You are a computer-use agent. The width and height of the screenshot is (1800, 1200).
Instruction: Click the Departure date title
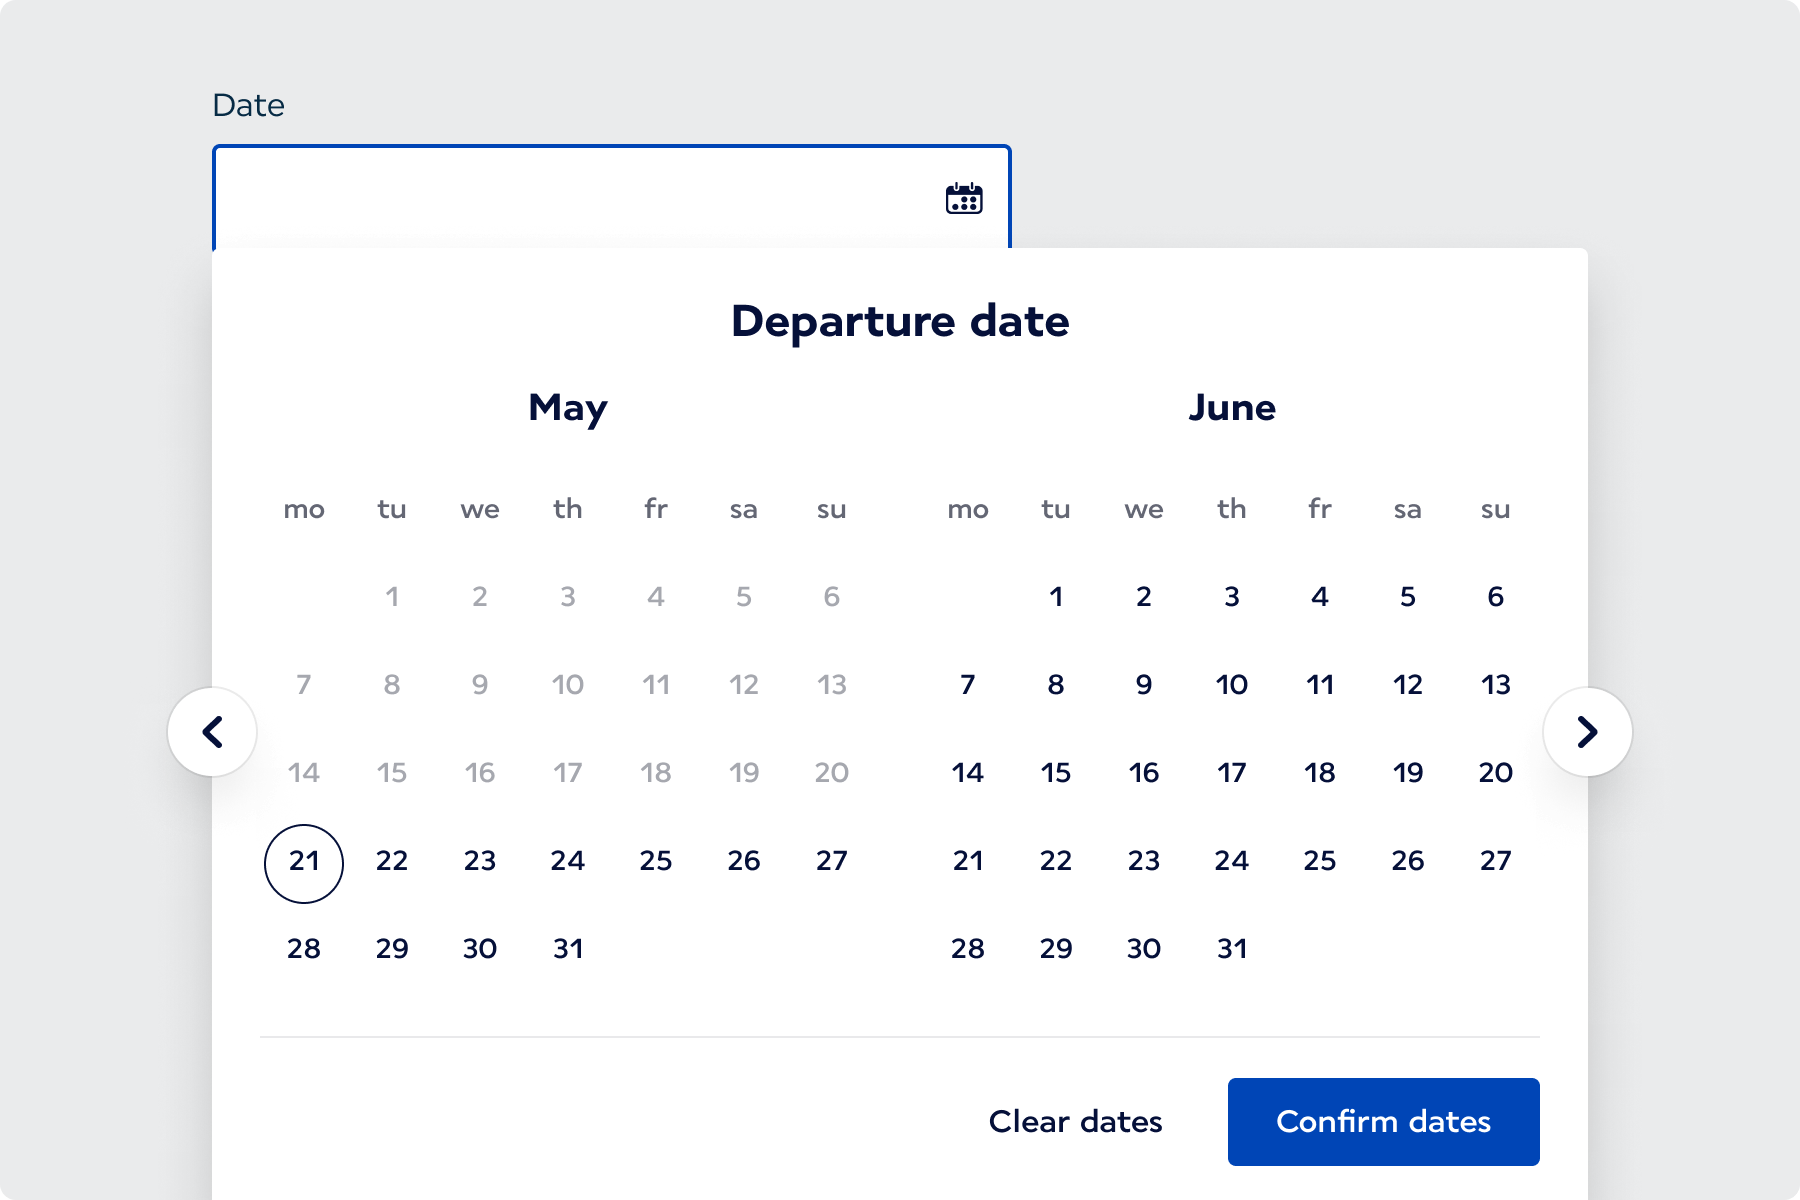point(900,321)
